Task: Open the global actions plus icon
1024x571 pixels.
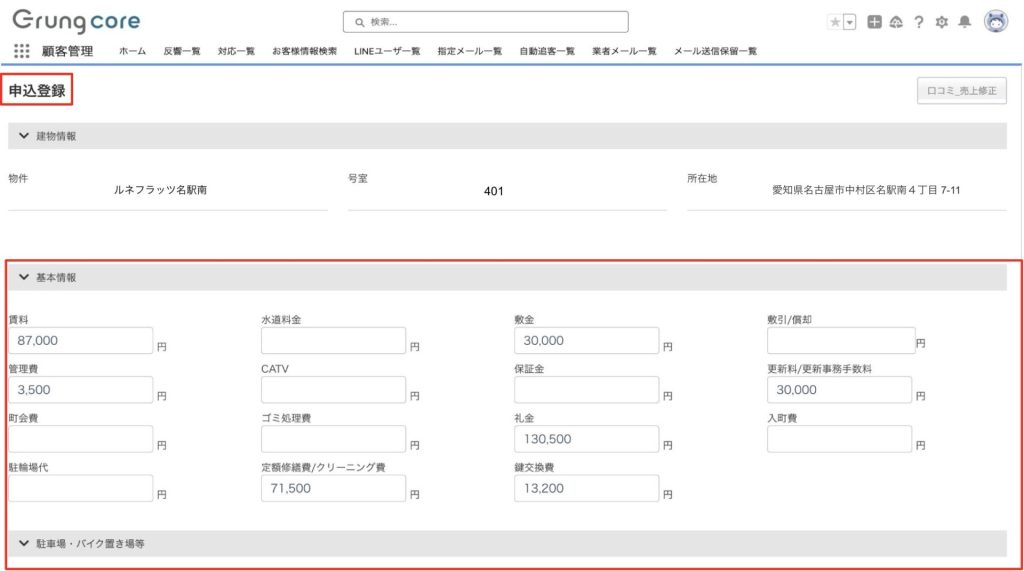Action: click(x=874, y=22)
